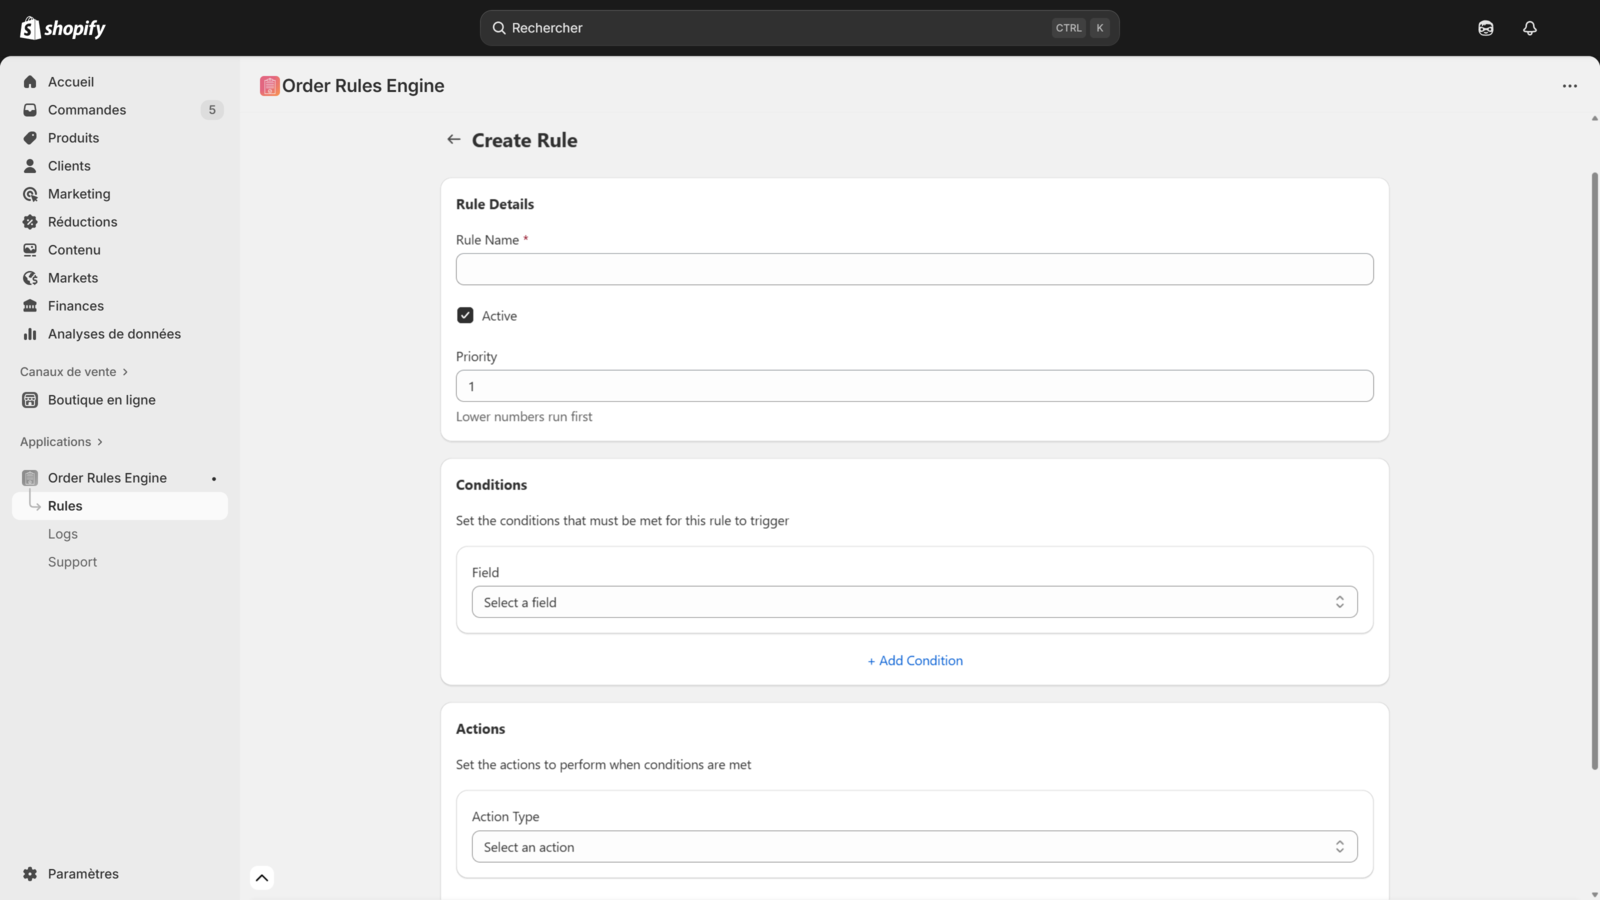This screenshot has height=900, width=1600.
Task: Open the Finances bank icon
Action: point(31,305)
